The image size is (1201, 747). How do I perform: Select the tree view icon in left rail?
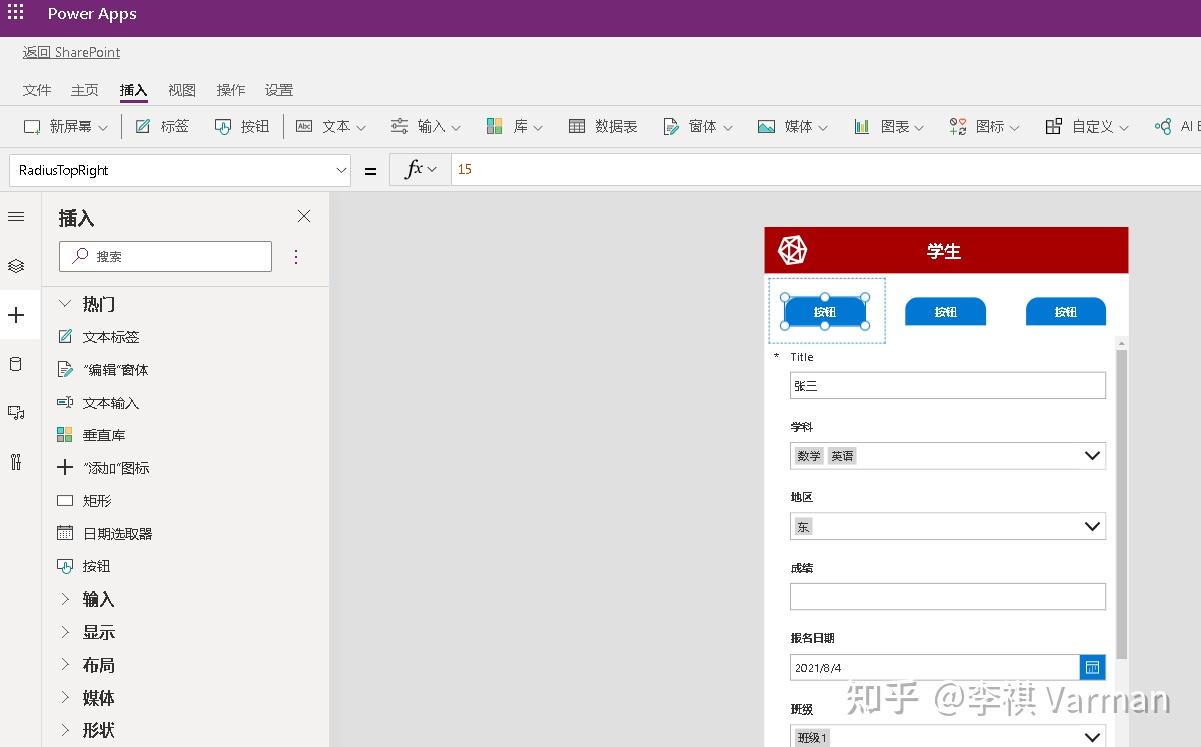(x=16, y=265)
